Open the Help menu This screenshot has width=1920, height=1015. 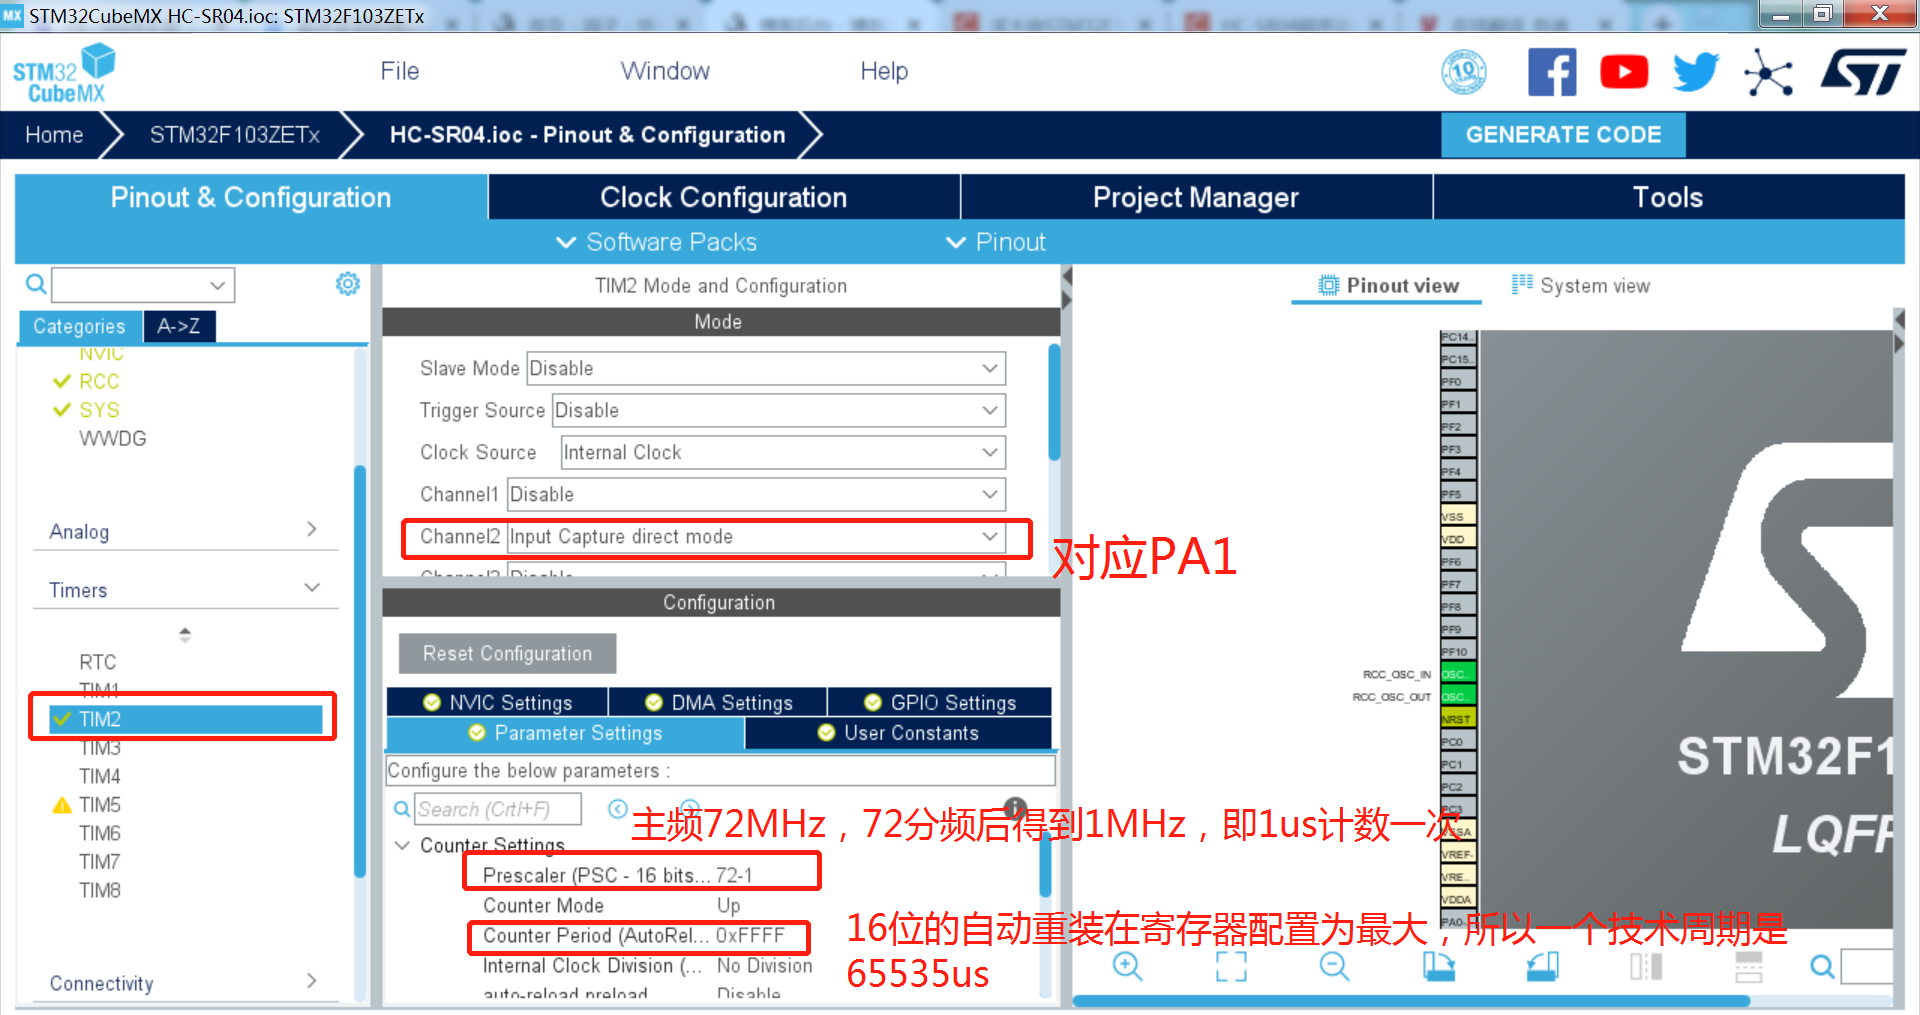884,71
